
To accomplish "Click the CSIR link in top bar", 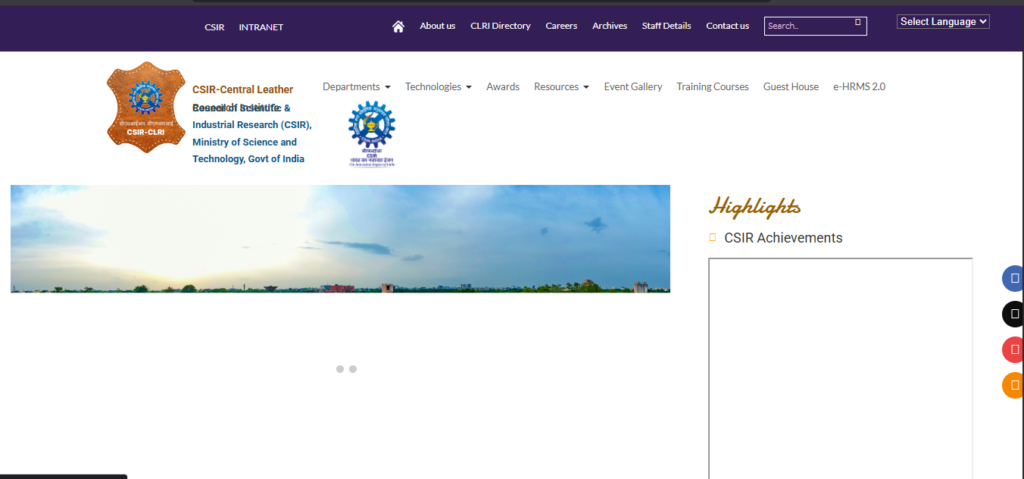I will 214,27.
